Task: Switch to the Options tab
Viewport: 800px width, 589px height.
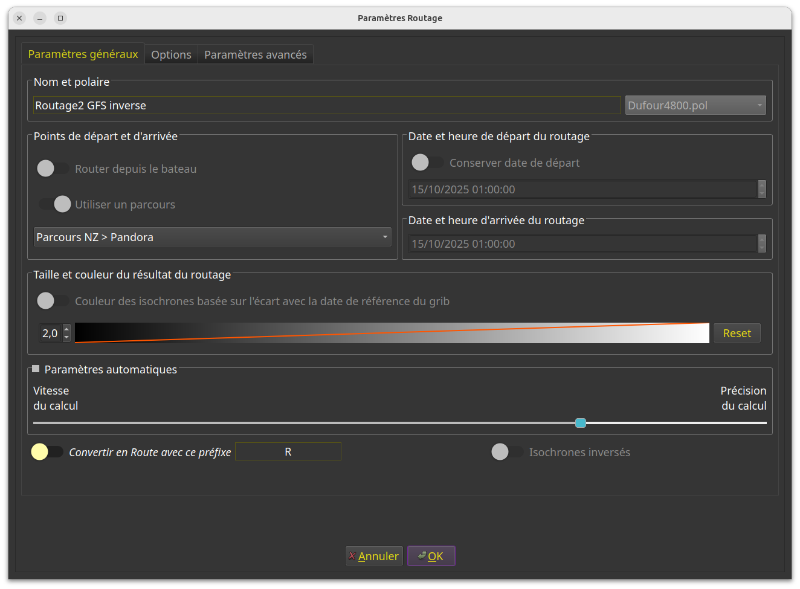Action: [171, 55]
